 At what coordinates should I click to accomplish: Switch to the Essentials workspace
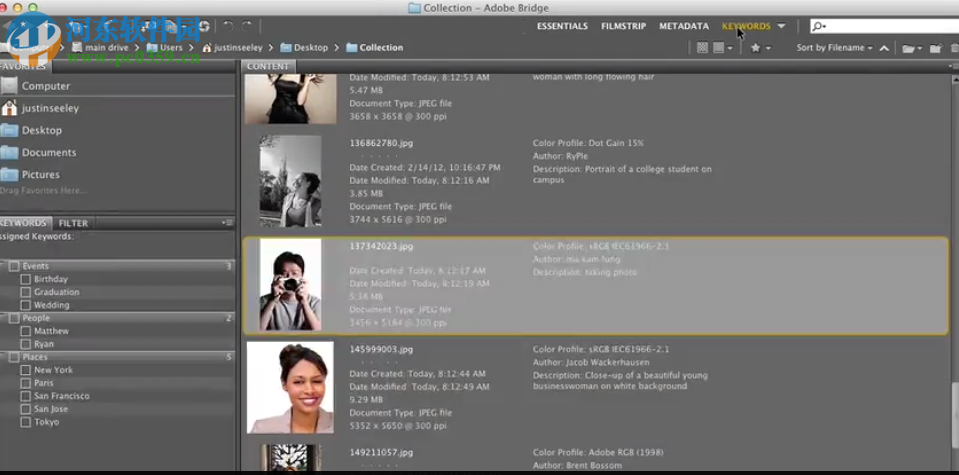pos(562,26)
